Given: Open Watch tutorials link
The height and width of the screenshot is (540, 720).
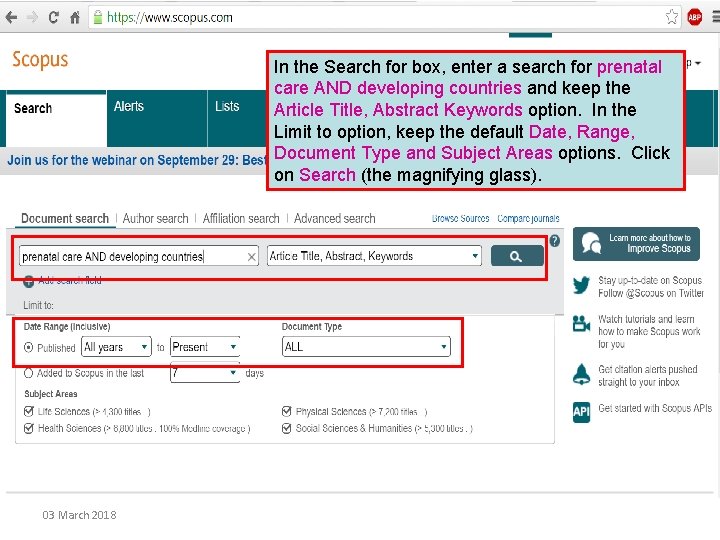Looking at the screenshot, I should [649, 332].
